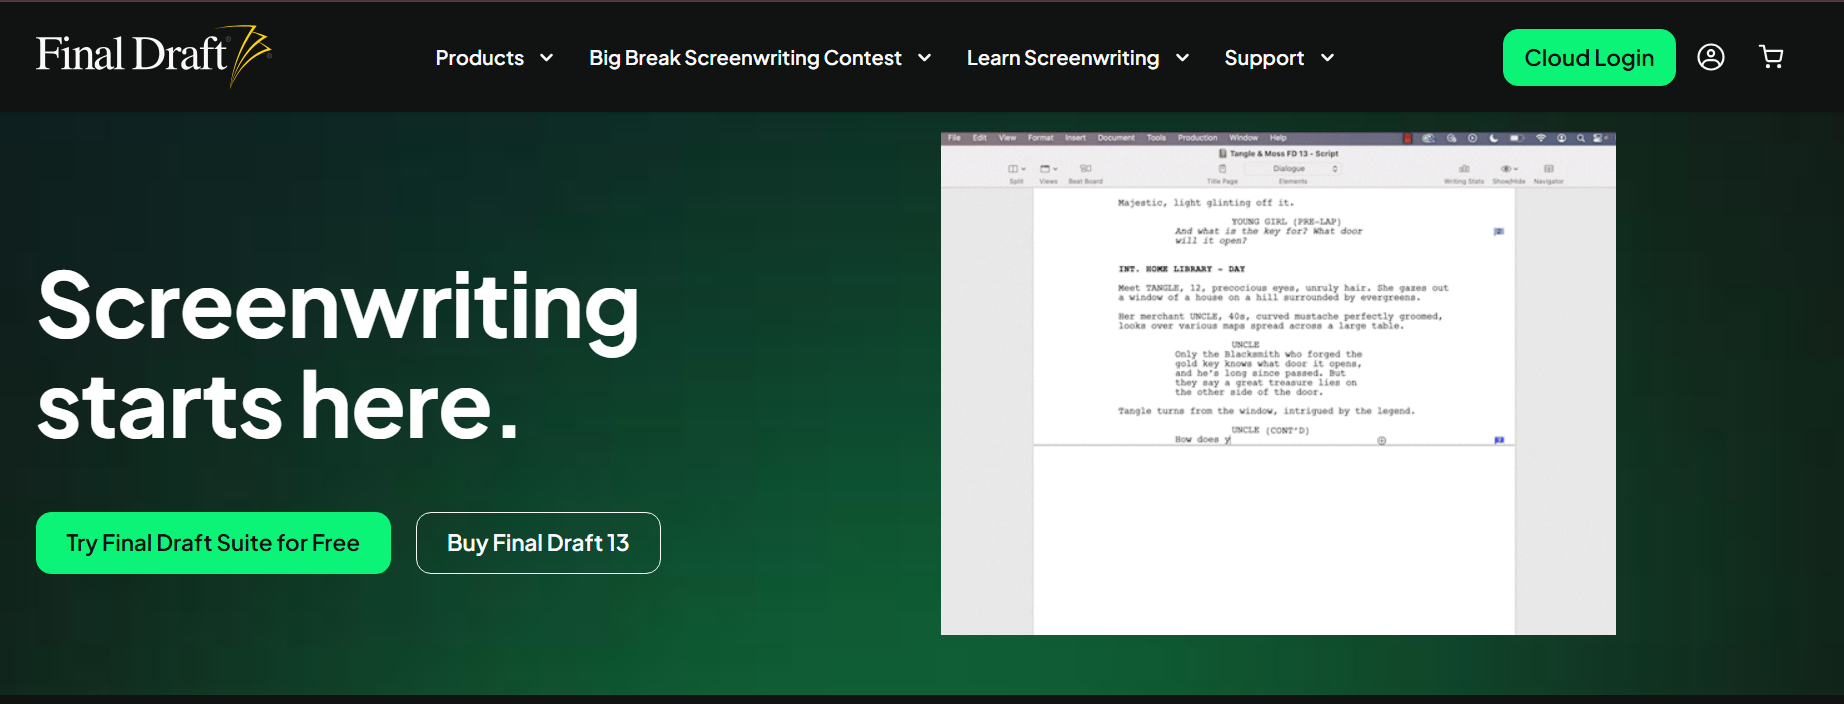Click the Cloud Login button
This screenshot has height=704, width=1844.
tap(1589, 58)
